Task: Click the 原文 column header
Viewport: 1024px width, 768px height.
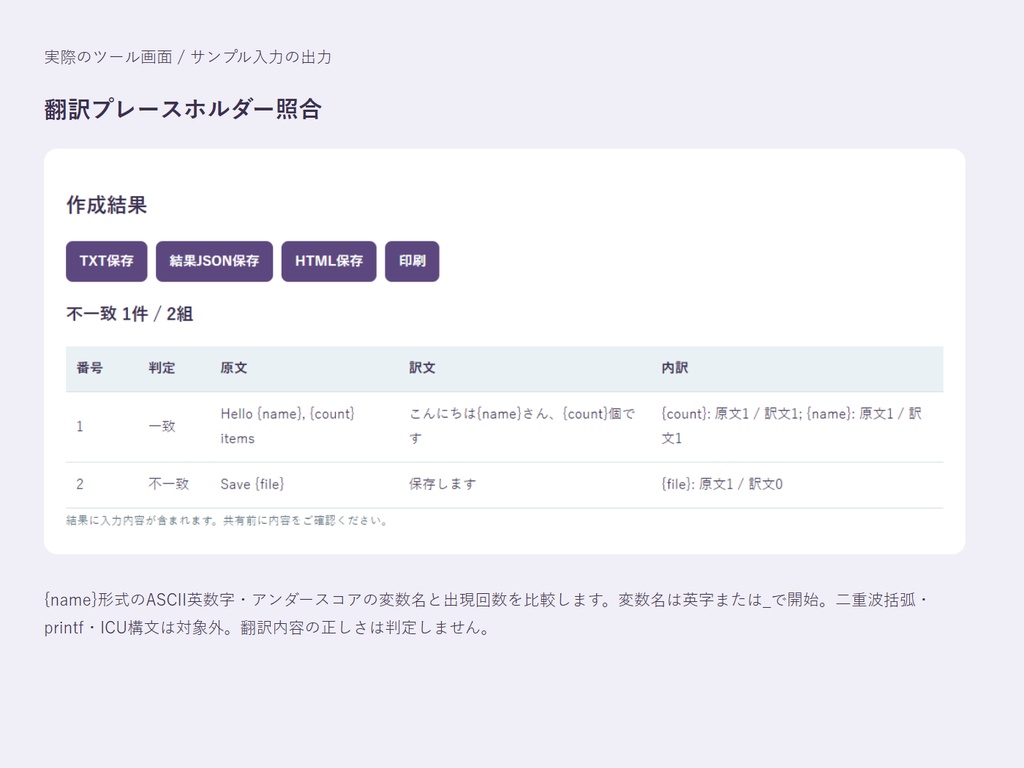Action: coord(234,368)
